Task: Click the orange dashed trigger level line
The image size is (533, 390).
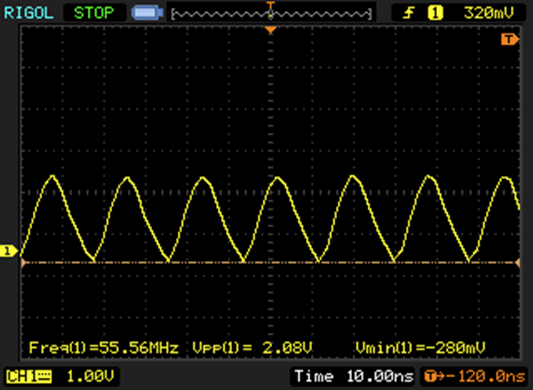Action: point(271,262)
